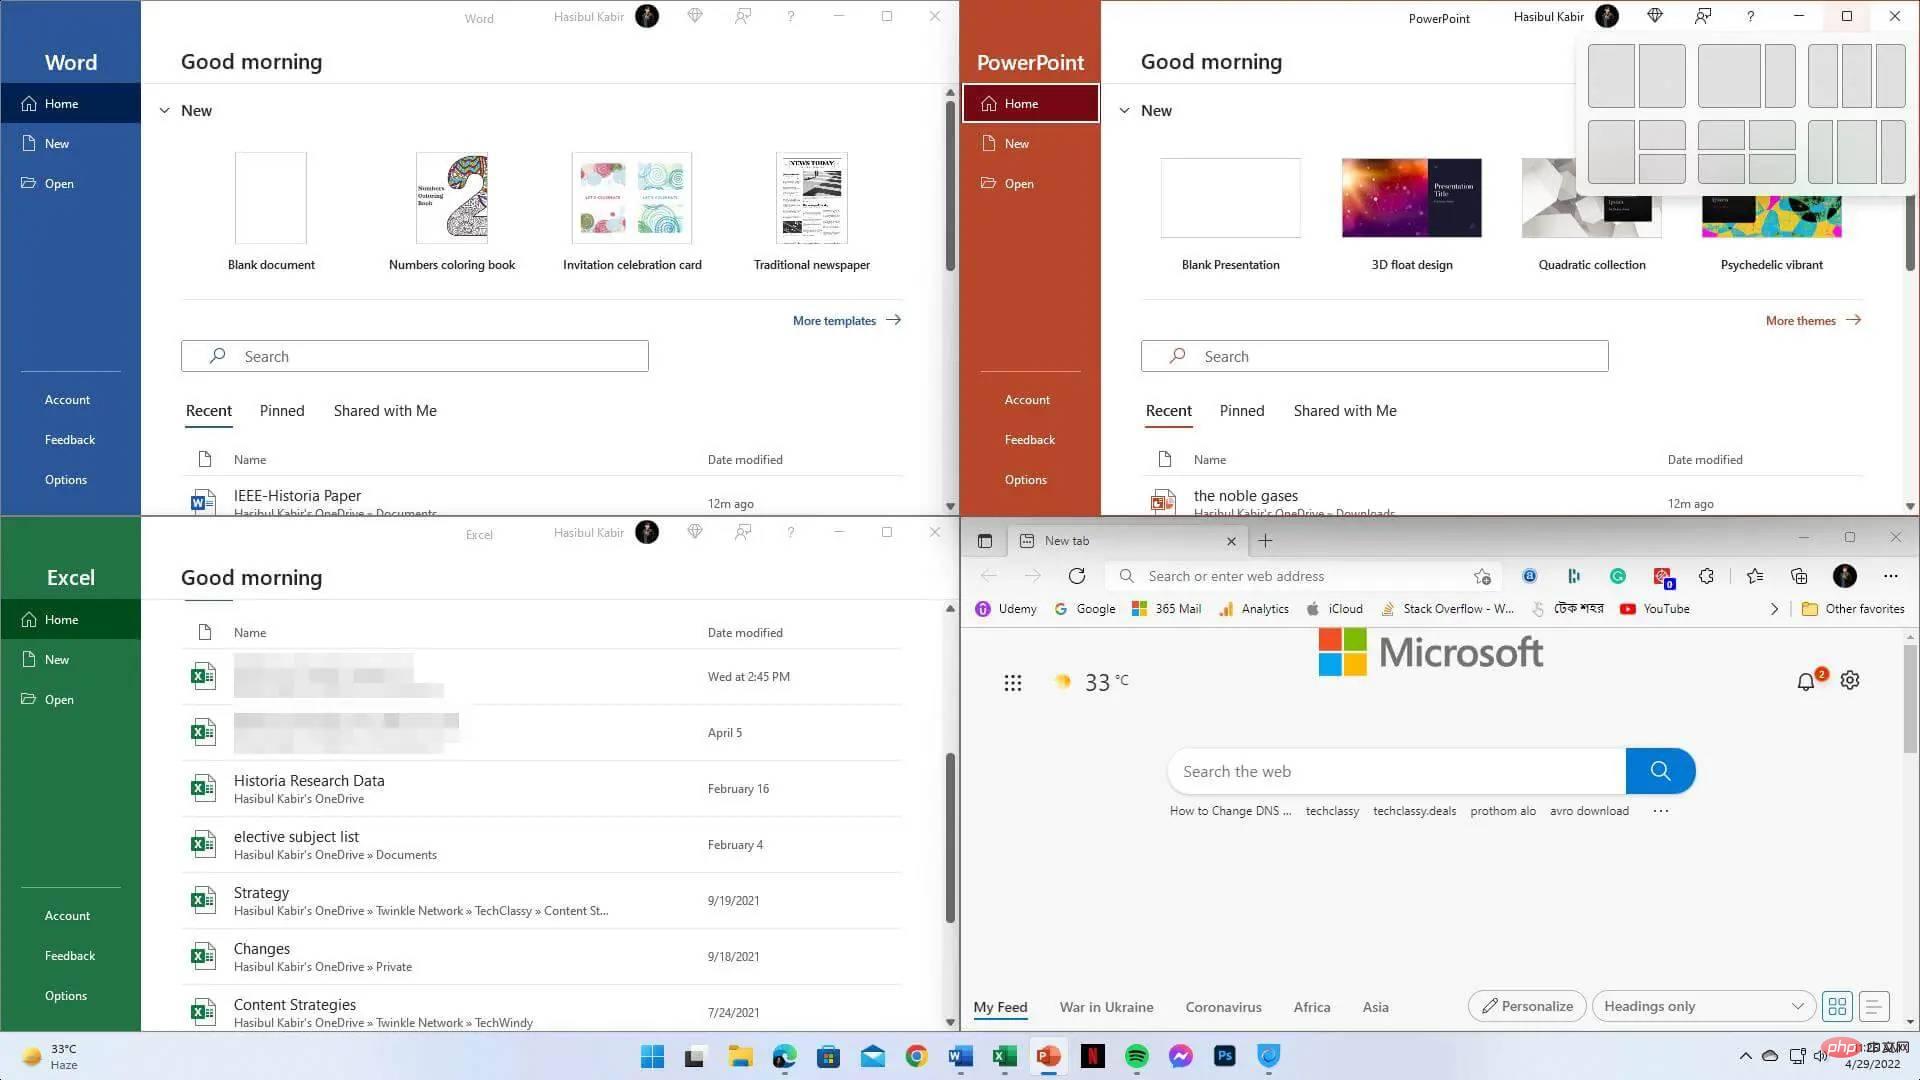This screenshot has width=1920, height=1080.
Task: Click the PowerPoint app icon in taskbar
Action: pyautogui.click(x=1050, y=1056)
